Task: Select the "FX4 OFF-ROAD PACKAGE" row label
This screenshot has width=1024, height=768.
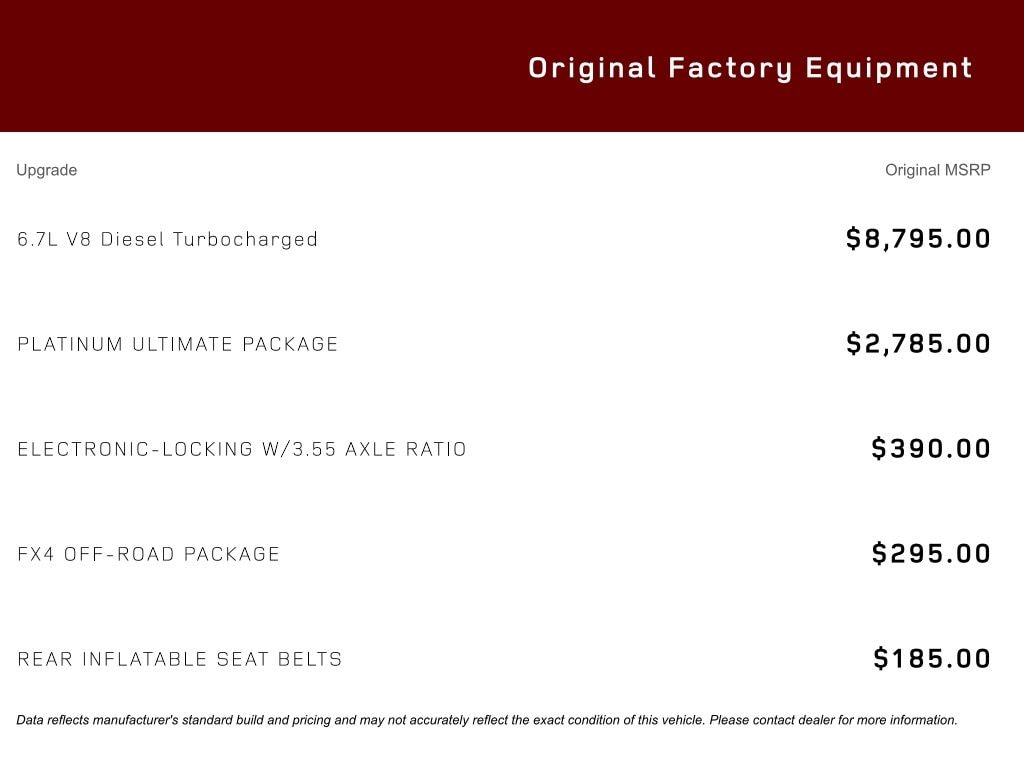Action: click(x=149, y=555)
